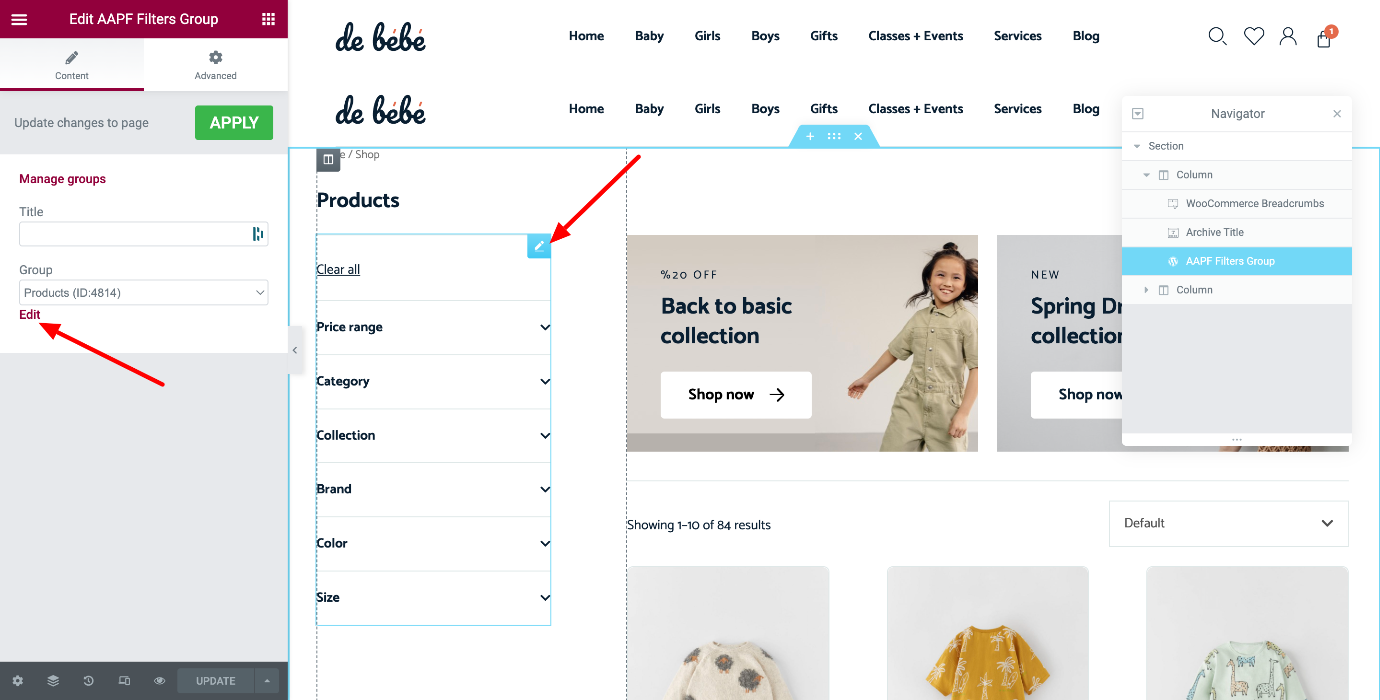Collapse the Column tree in Navigator
Viewport: 1380px width, 700px height.
[x=1147, y=175]
